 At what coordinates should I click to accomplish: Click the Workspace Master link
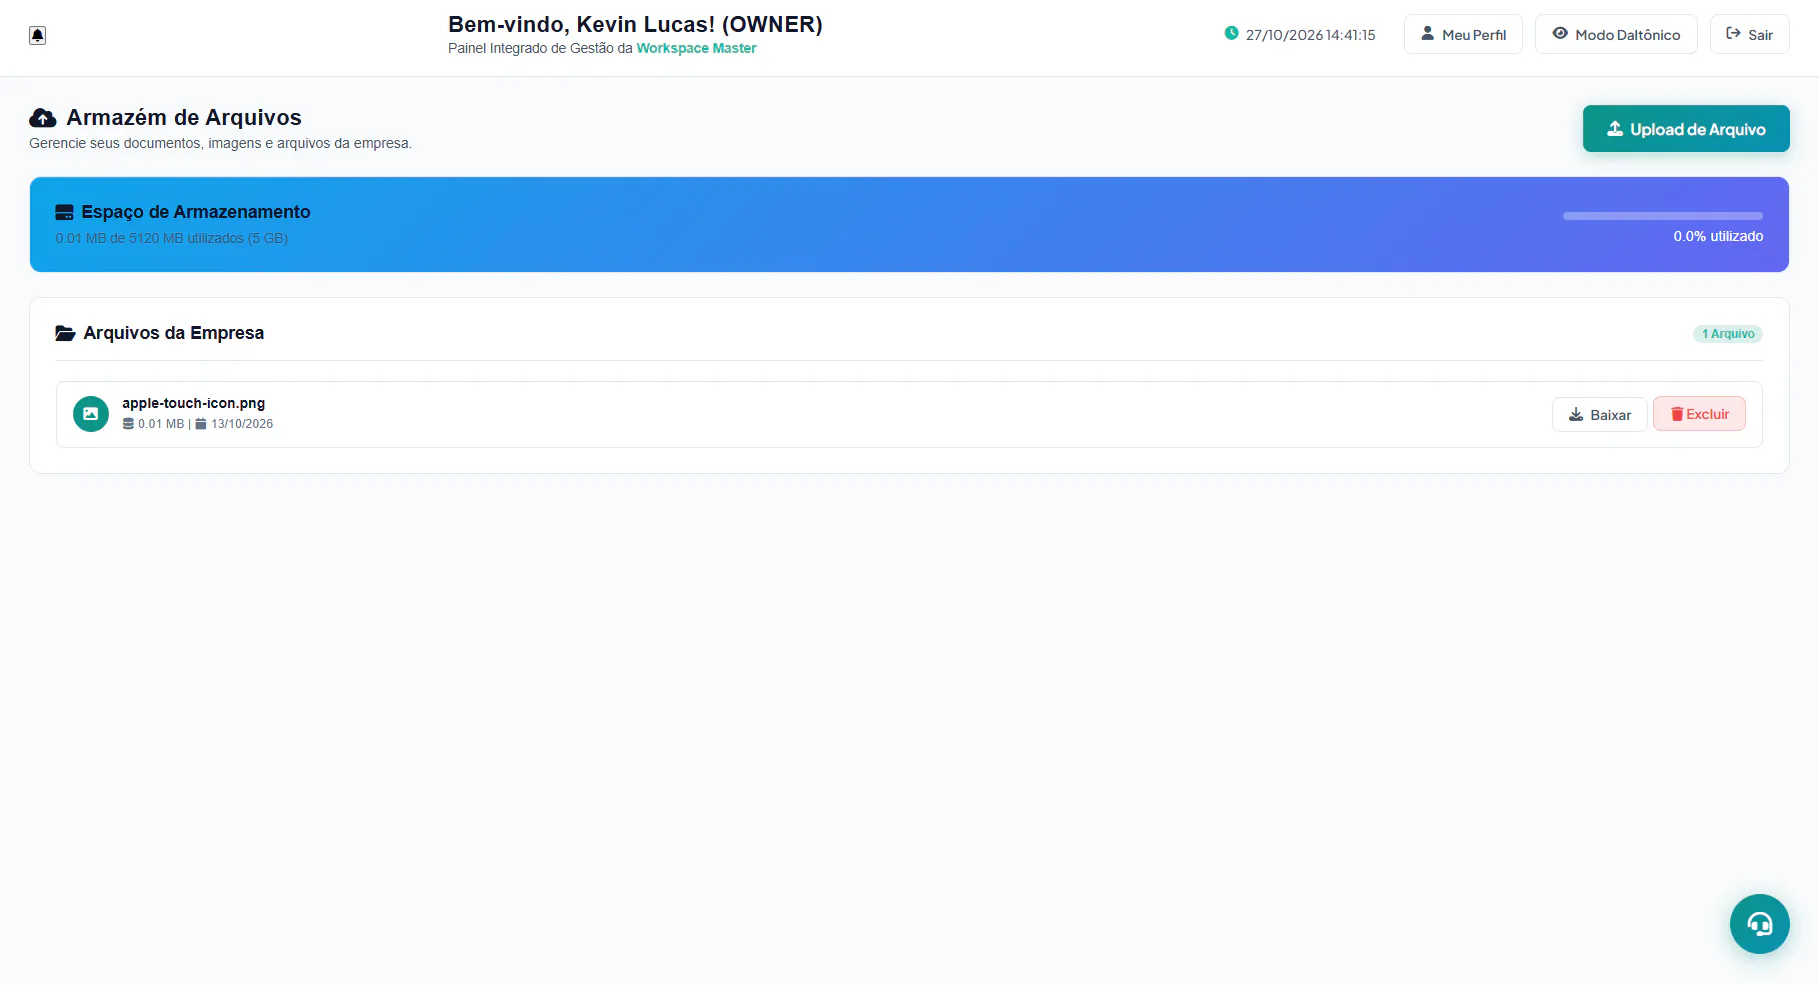pyautogui.click(x=696, y=48)
